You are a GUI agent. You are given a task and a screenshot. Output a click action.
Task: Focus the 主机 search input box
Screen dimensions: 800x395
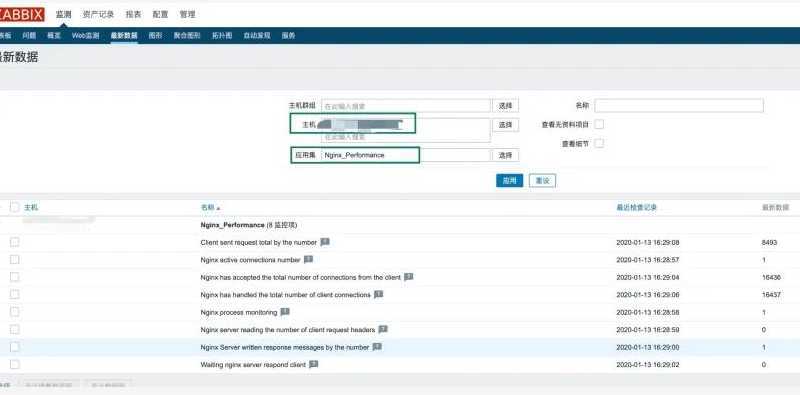(x=406, y=131)
